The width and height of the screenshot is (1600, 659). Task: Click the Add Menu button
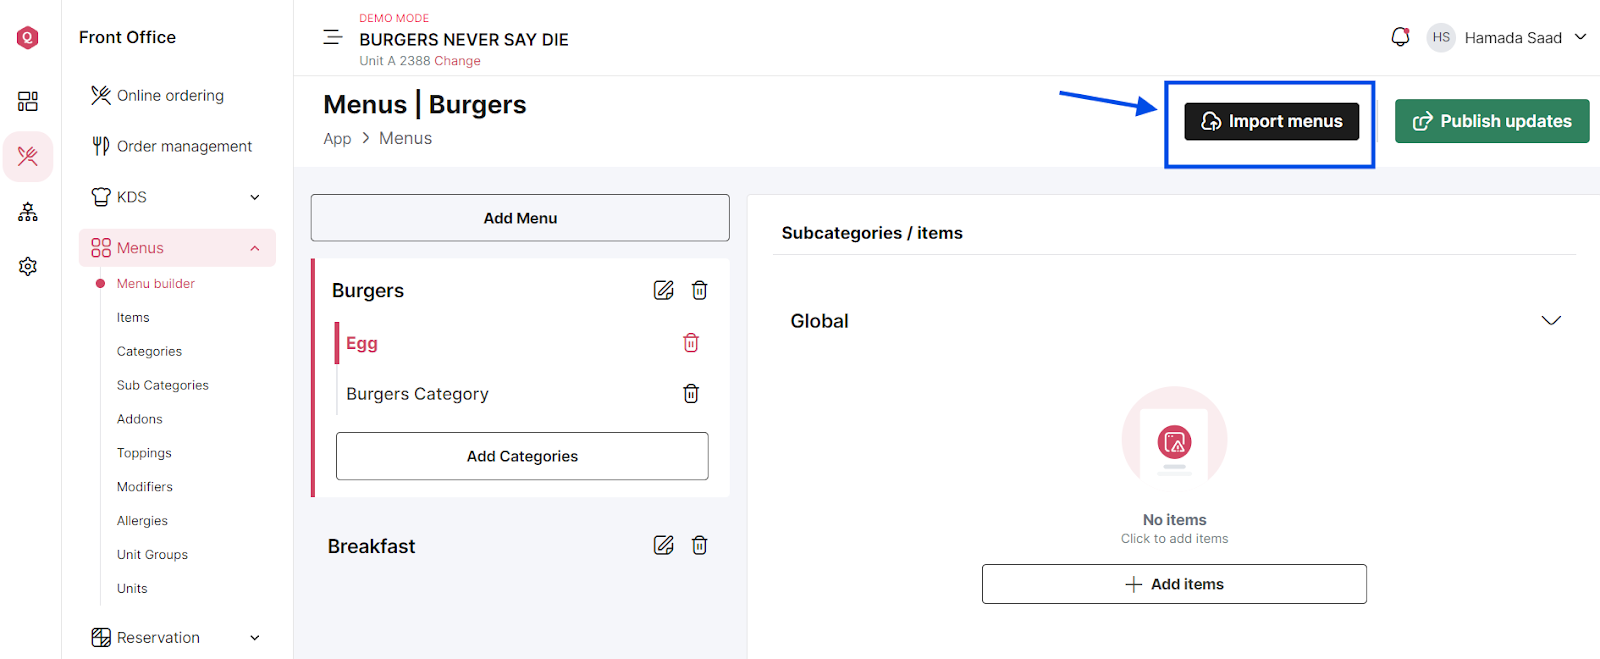520,218
